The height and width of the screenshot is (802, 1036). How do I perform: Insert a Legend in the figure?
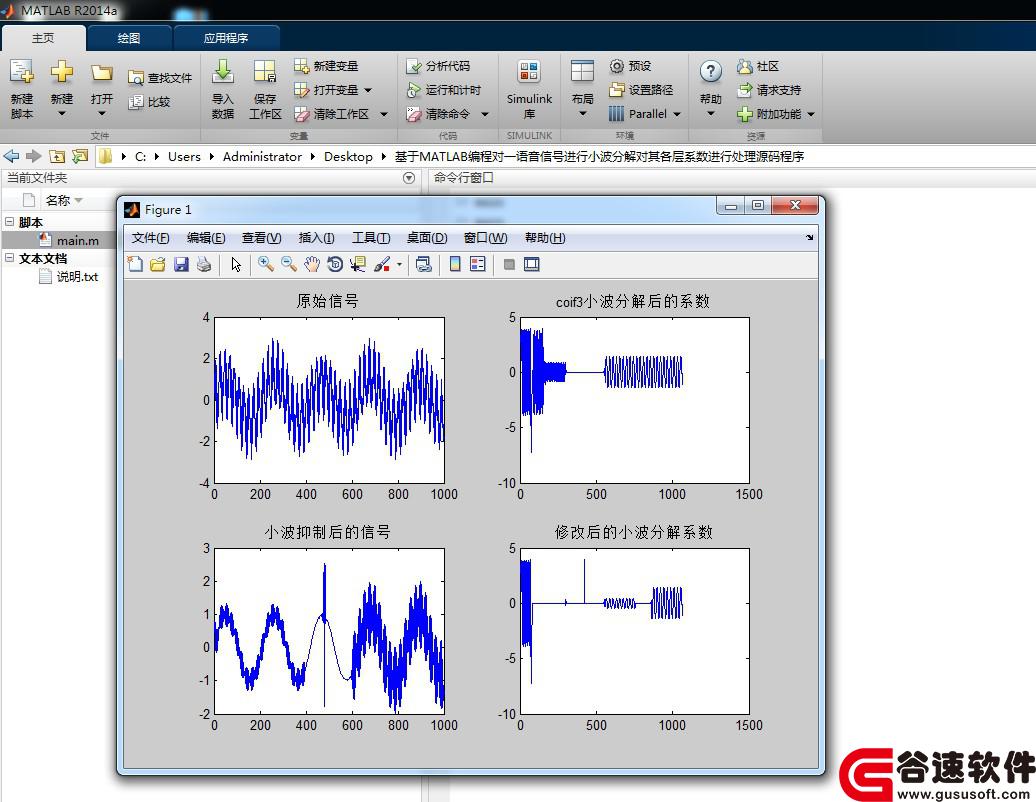coord(478,264)
